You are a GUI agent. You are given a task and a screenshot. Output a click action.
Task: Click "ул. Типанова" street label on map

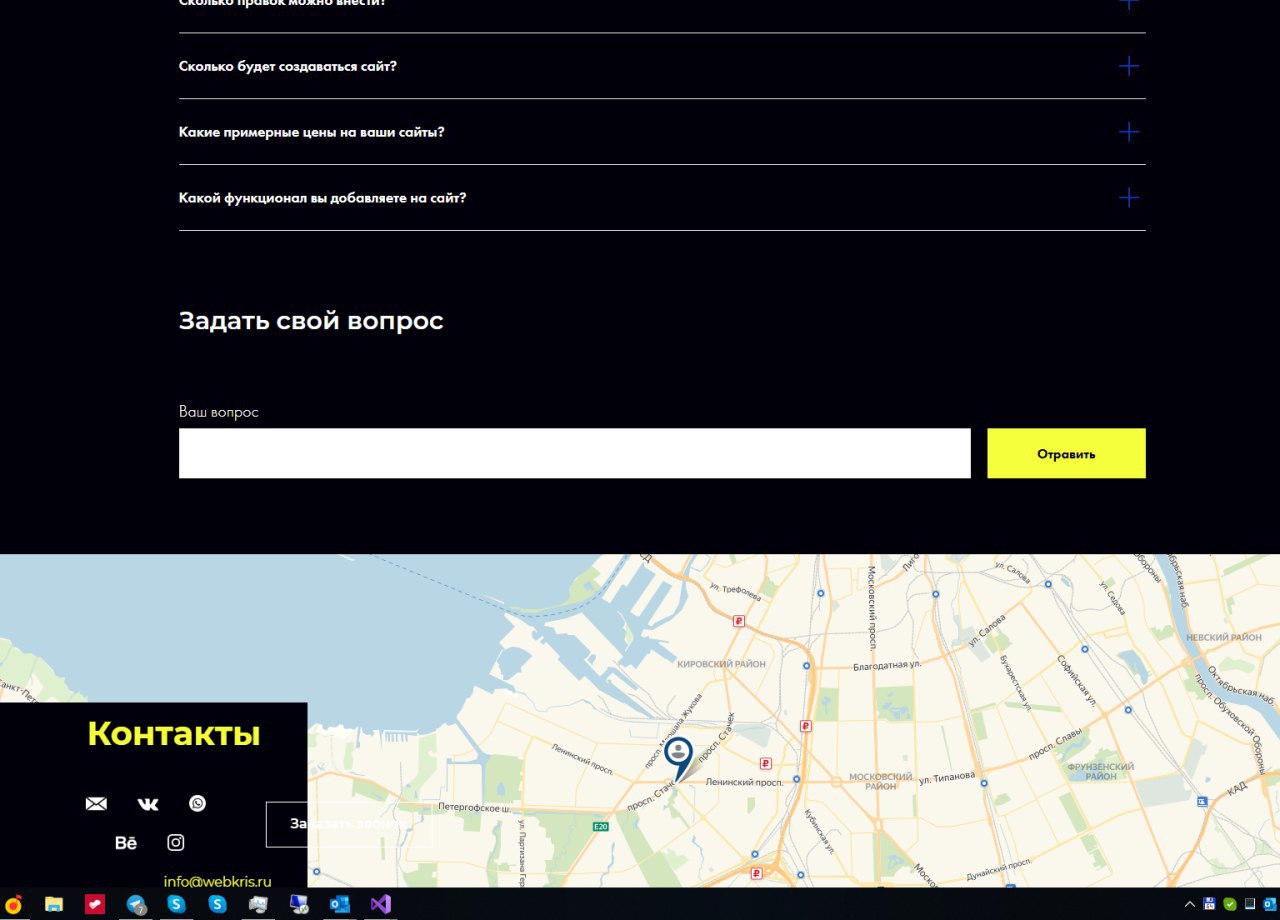coord(947,777)
